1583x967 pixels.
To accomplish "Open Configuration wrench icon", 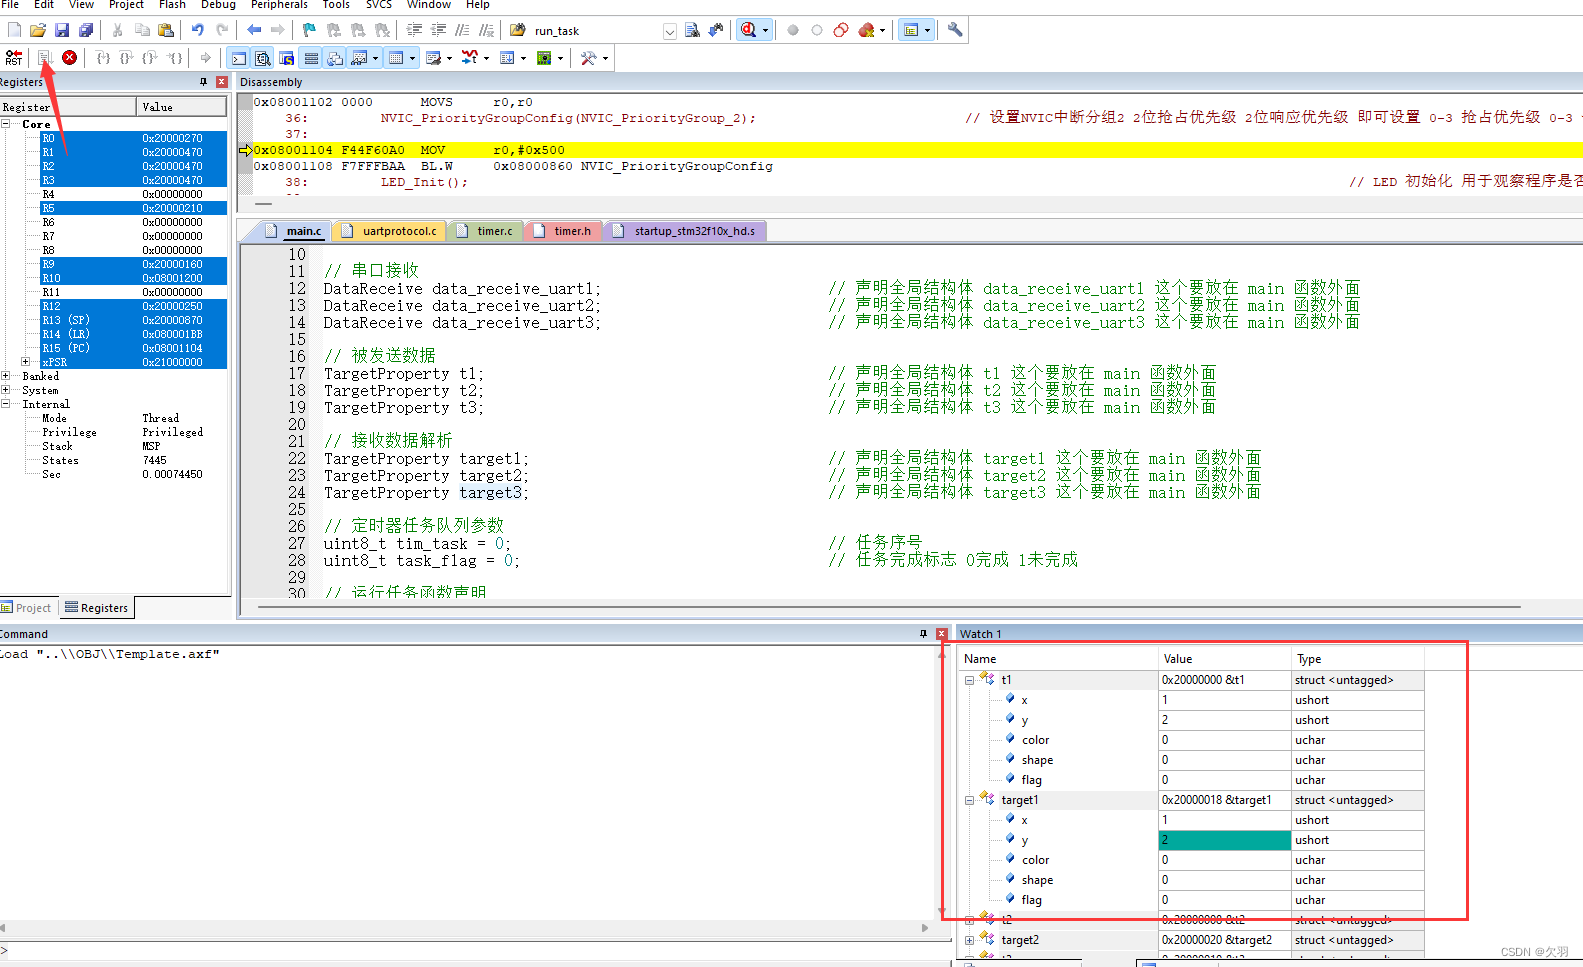I will click(x=955, y=30).
